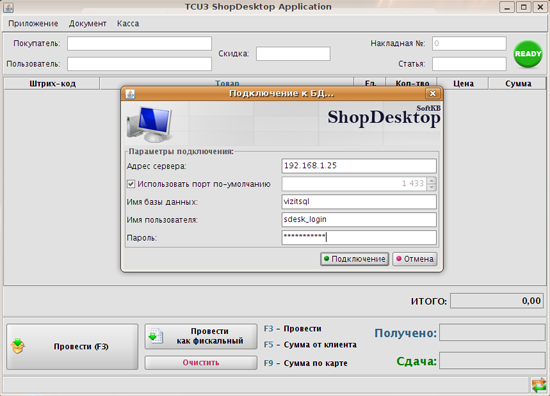Close the 'Подключение к БД' dialog
The height and width of the screenshot is (396, 550).
[x=432, y=93]
